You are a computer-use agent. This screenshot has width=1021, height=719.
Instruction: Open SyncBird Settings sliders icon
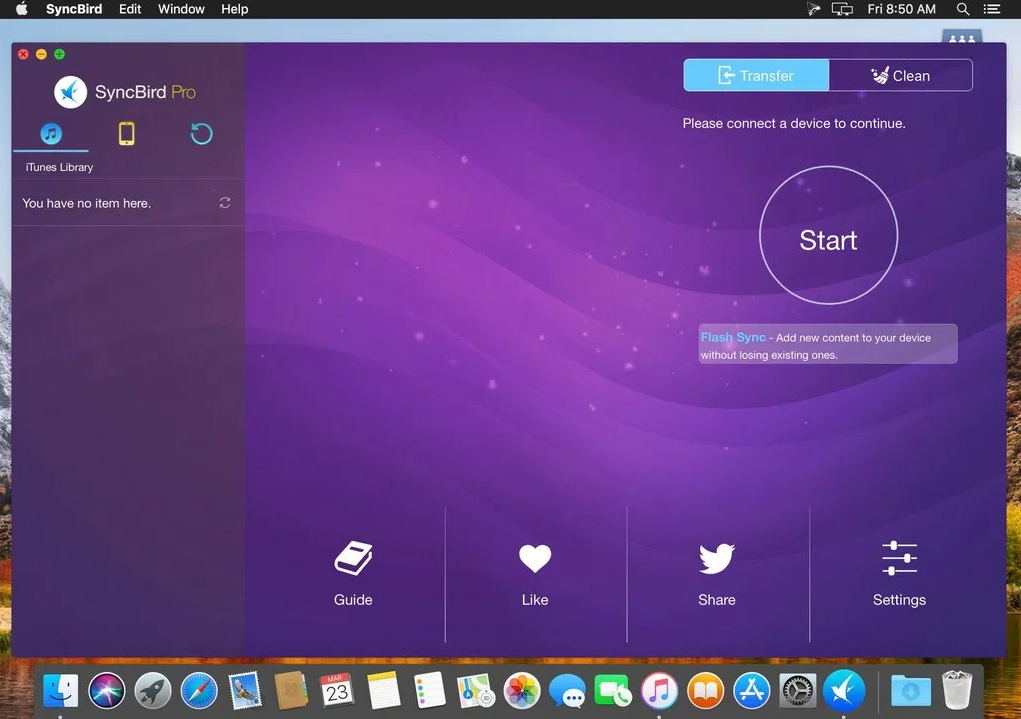(x=898, y=558)
